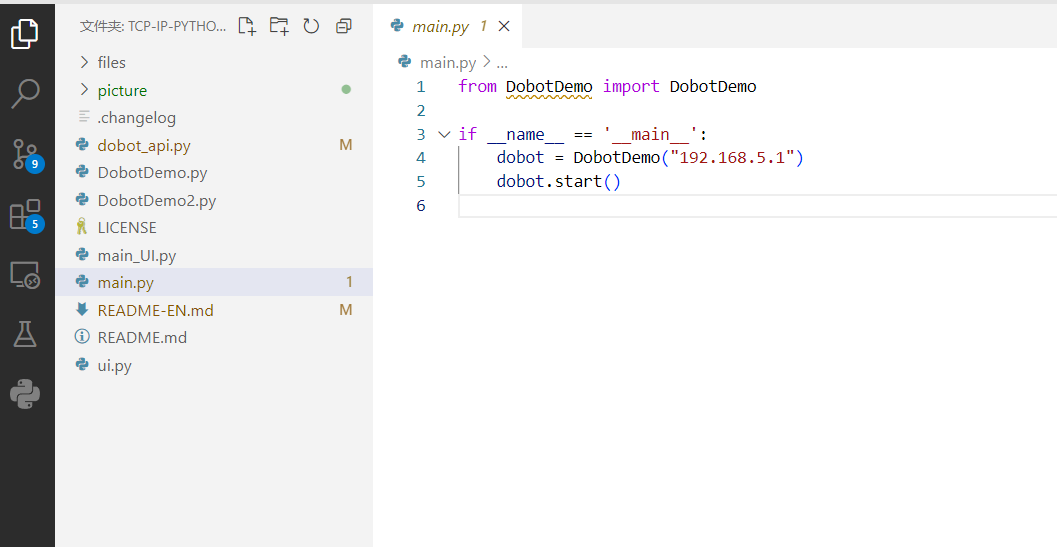Image resolution: width=1057 pixels, height=547 pixels.
Task: Click line number 4 in the gutter
Action: pos(421,158)
